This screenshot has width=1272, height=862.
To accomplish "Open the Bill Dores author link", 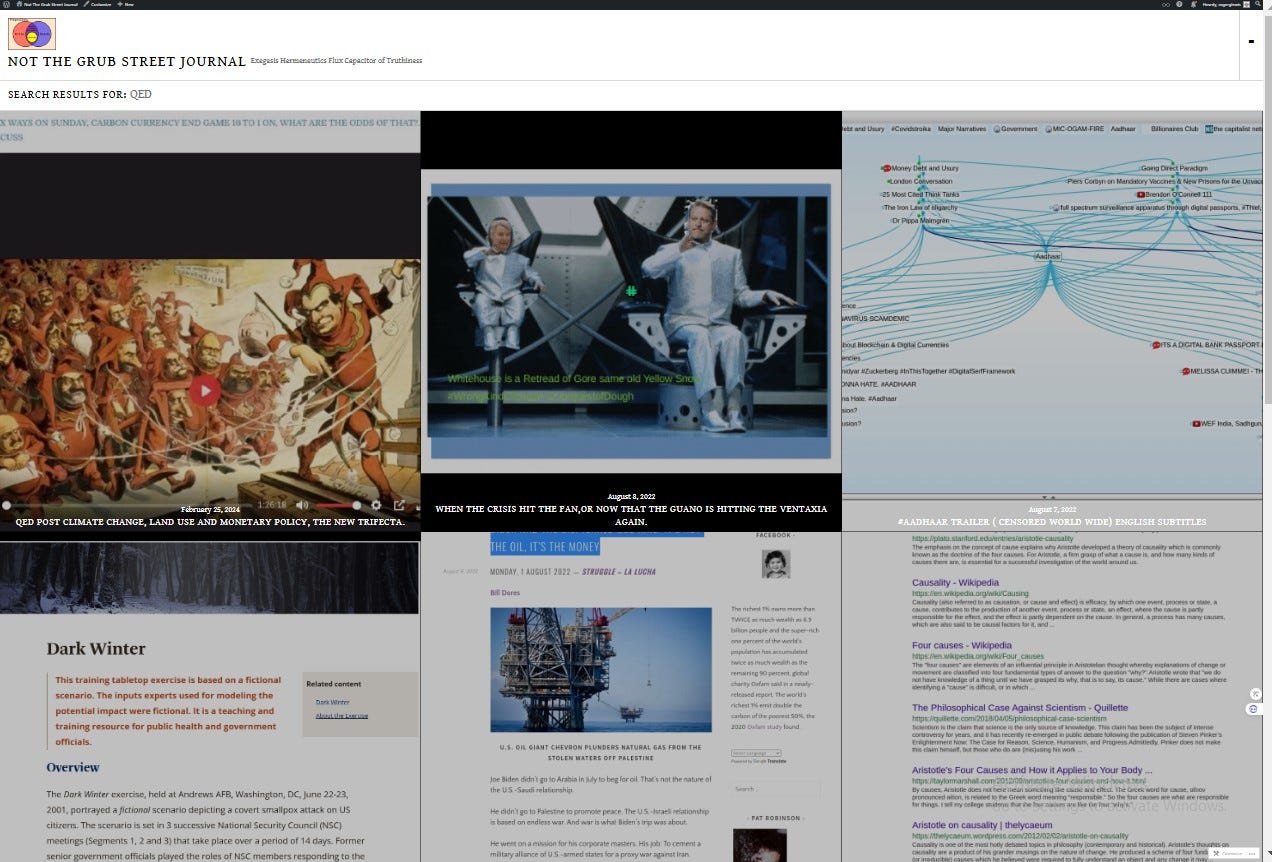I will [x=505, y=593].
